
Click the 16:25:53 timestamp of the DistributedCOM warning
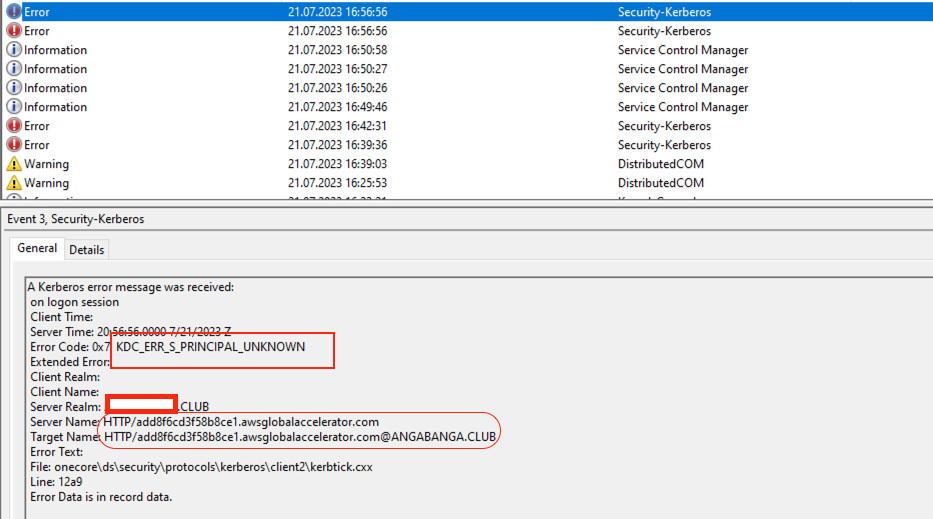coord(338,183)
